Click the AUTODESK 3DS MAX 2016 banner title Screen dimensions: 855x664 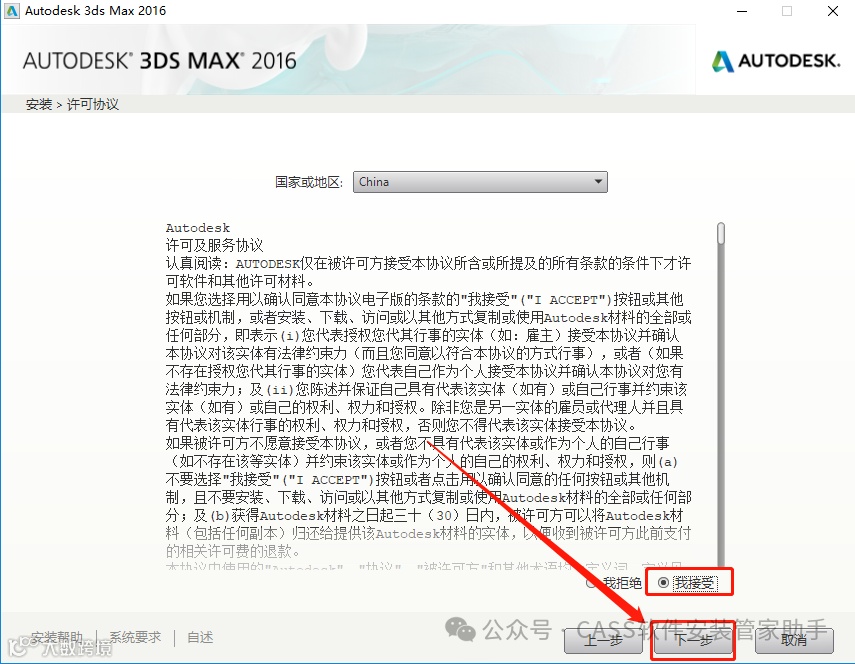160,61
